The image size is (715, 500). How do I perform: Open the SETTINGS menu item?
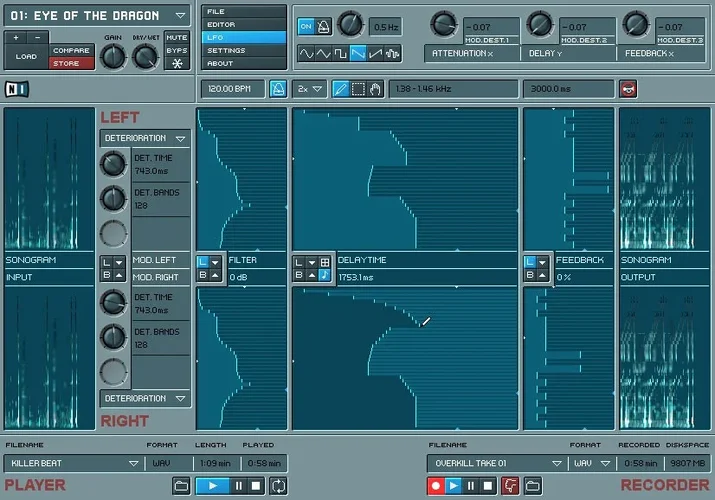244,50
